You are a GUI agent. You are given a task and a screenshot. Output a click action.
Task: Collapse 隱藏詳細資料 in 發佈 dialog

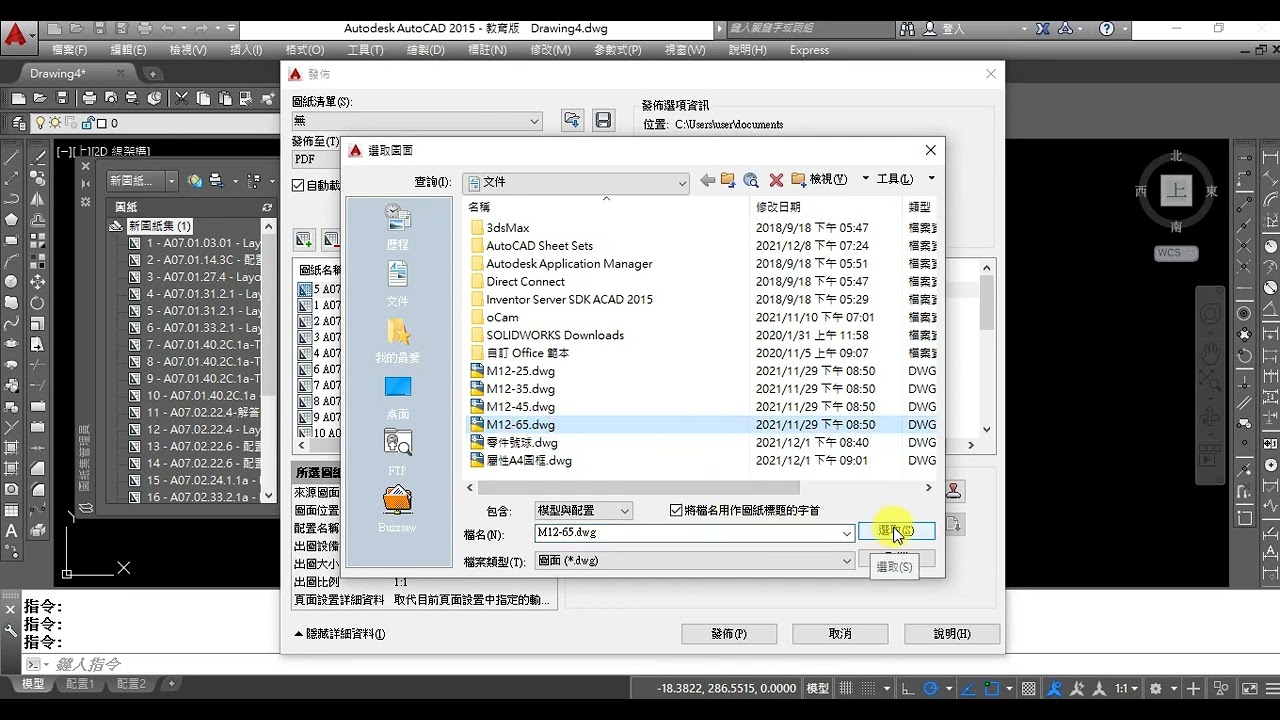(339, 634)
